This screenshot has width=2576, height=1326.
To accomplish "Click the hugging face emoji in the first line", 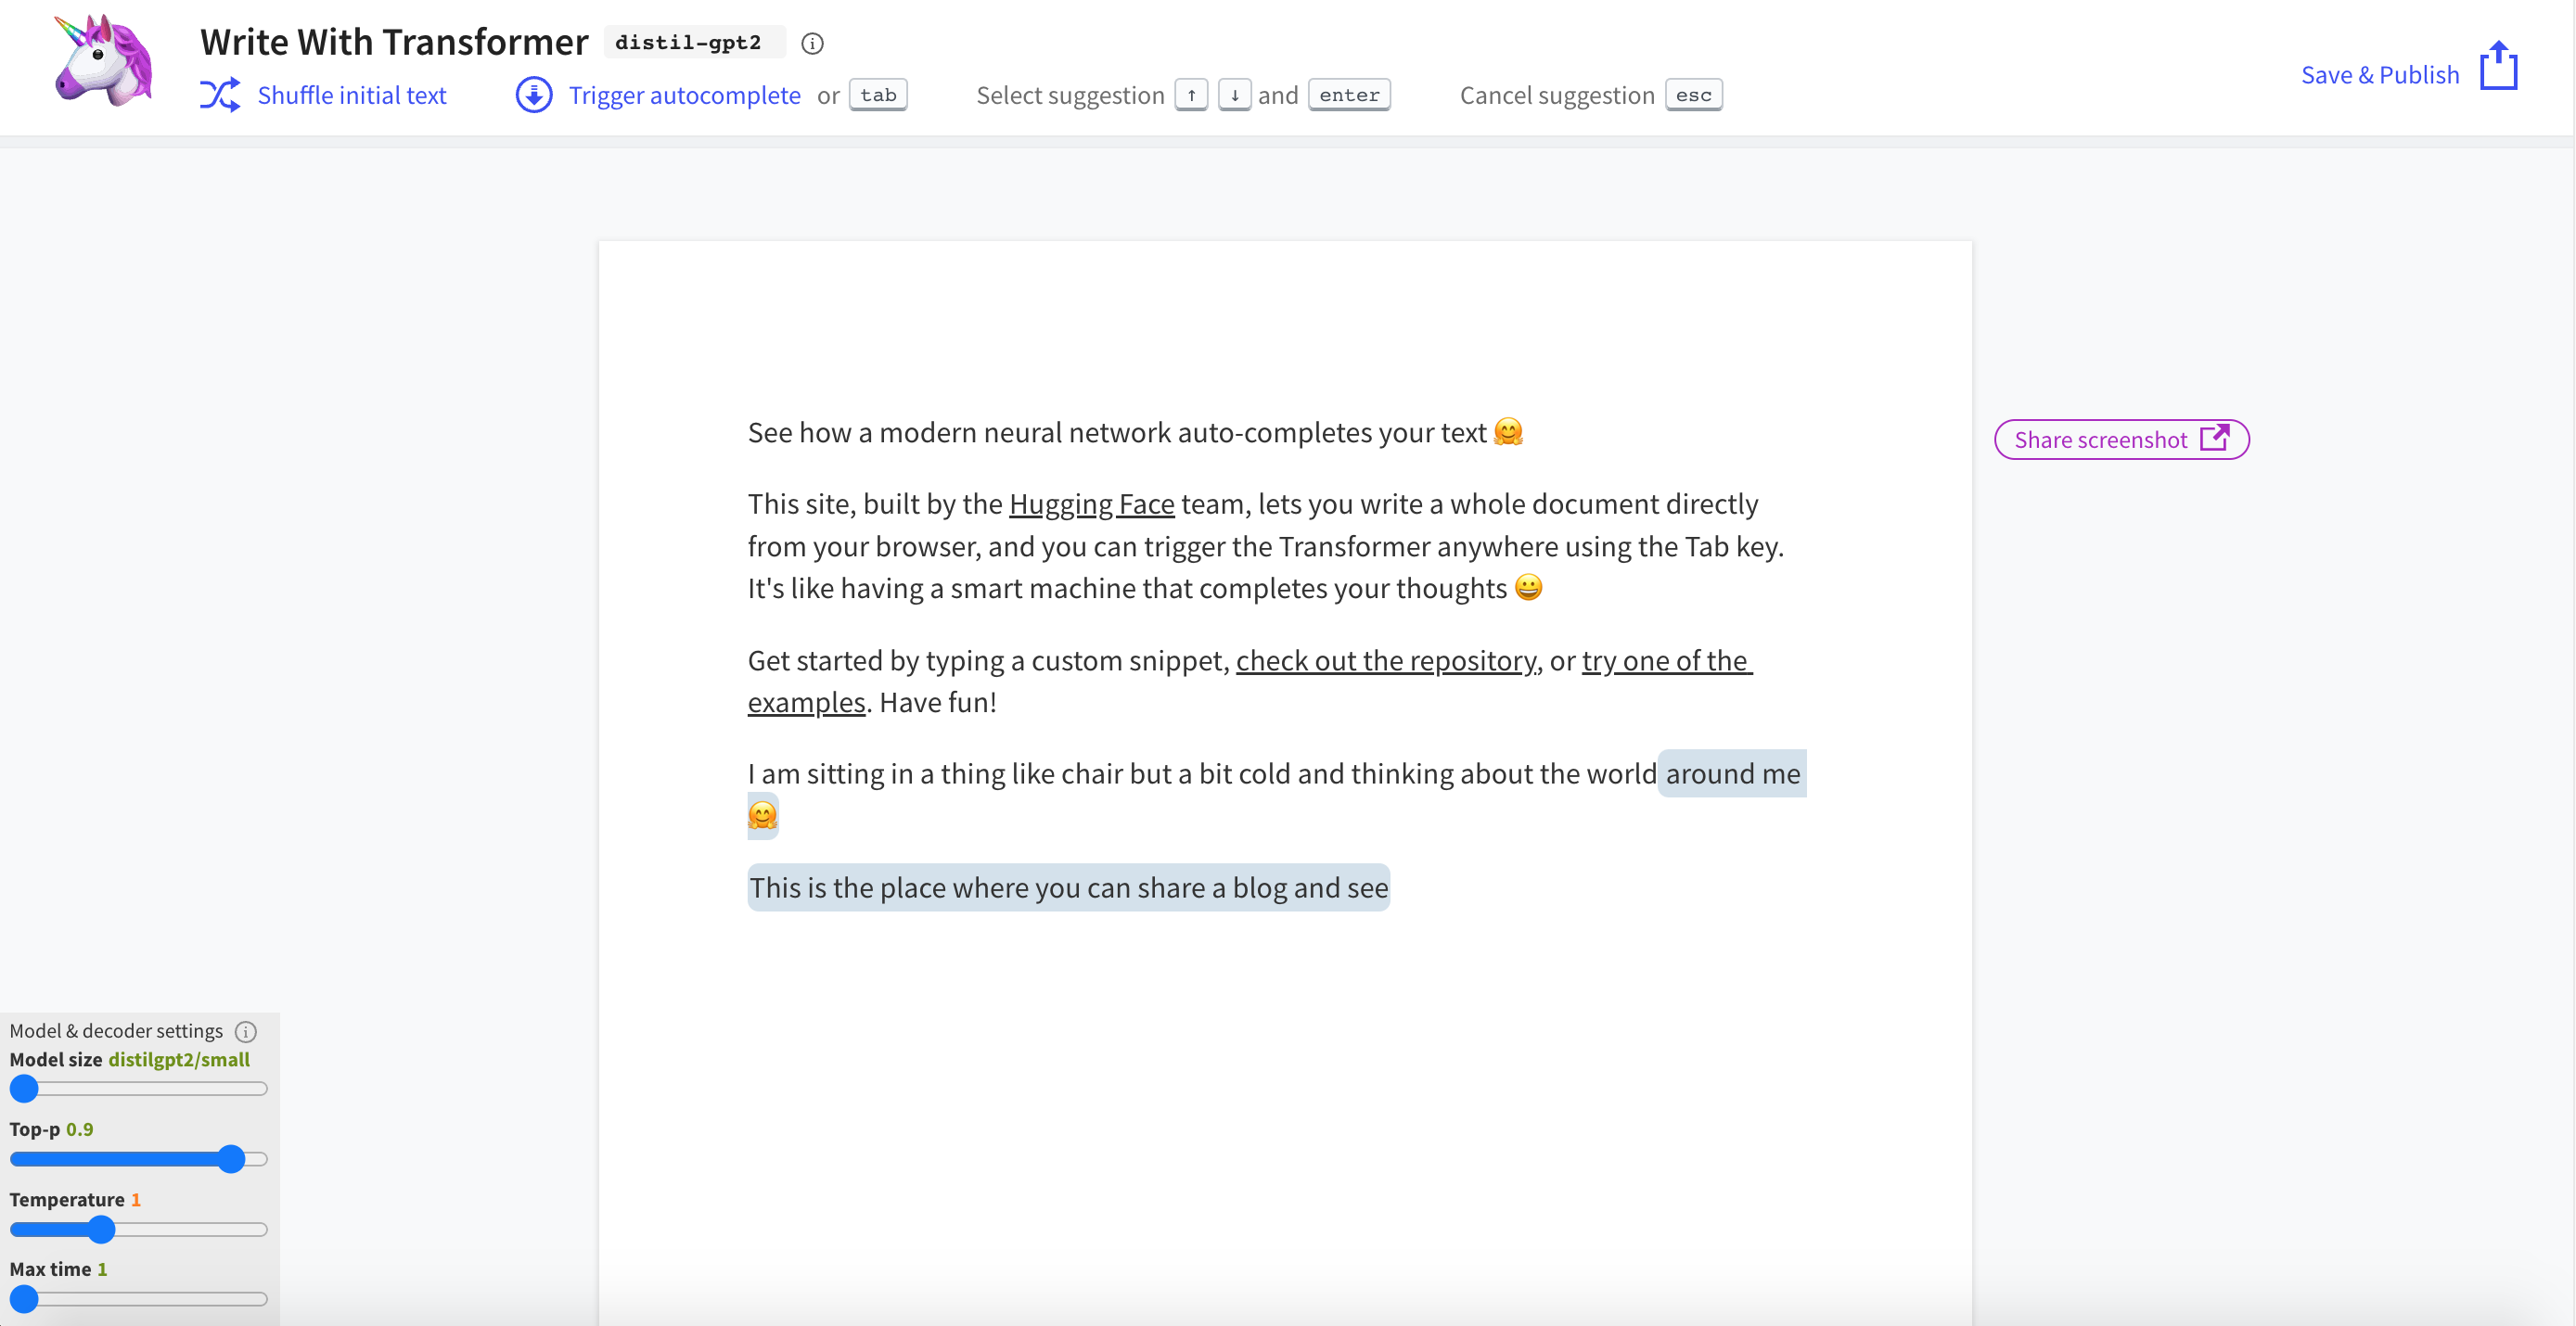I will click(x=1508, y=431).
